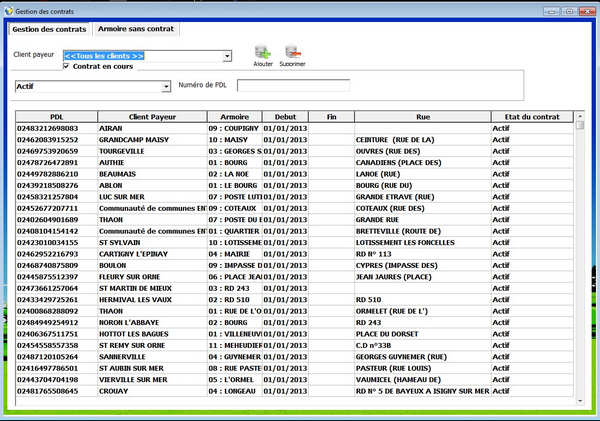Click the 05 : L'ORMEL armoire cell

235,380
